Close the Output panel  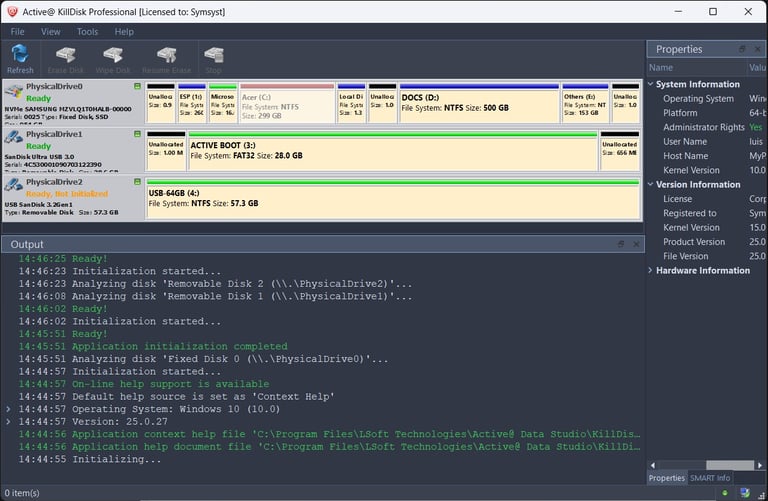634,244
